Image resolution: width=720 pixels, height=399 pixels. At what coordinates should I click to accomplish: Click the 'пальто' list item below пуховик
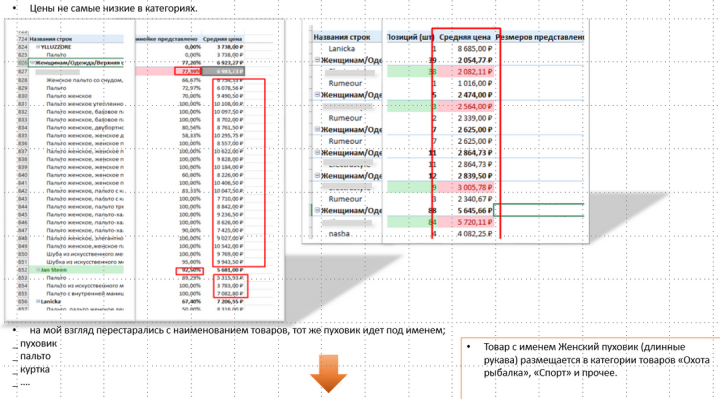35,356
